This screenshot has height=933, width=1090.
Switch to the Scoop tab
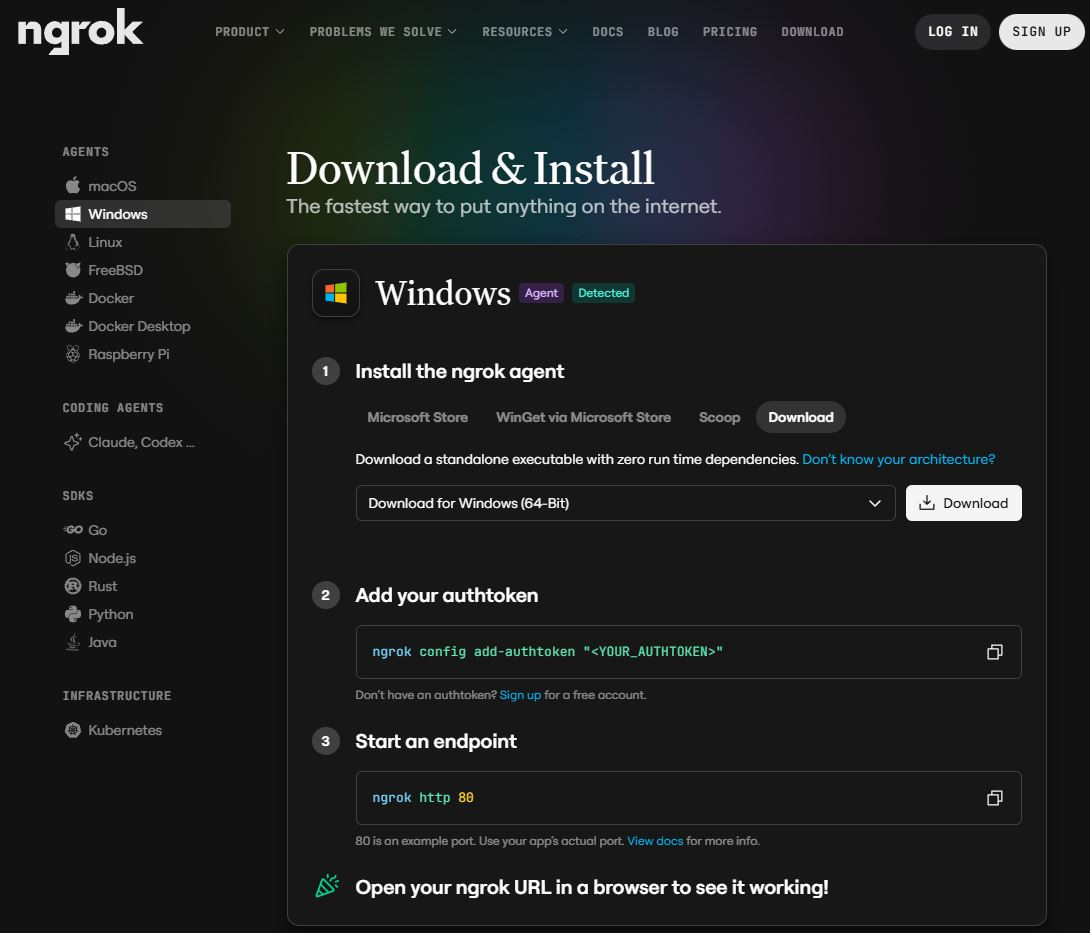[x=719, y=417]
